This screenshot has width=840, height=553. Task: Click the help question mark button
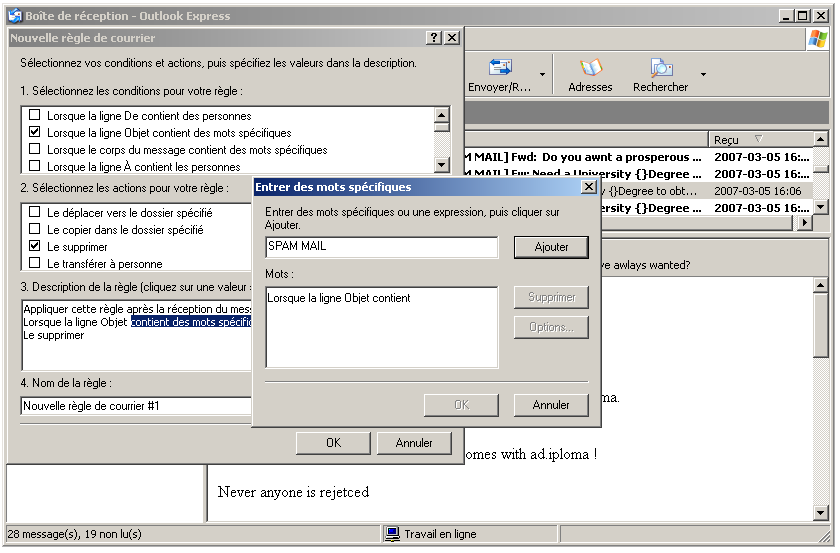point(434,38)
